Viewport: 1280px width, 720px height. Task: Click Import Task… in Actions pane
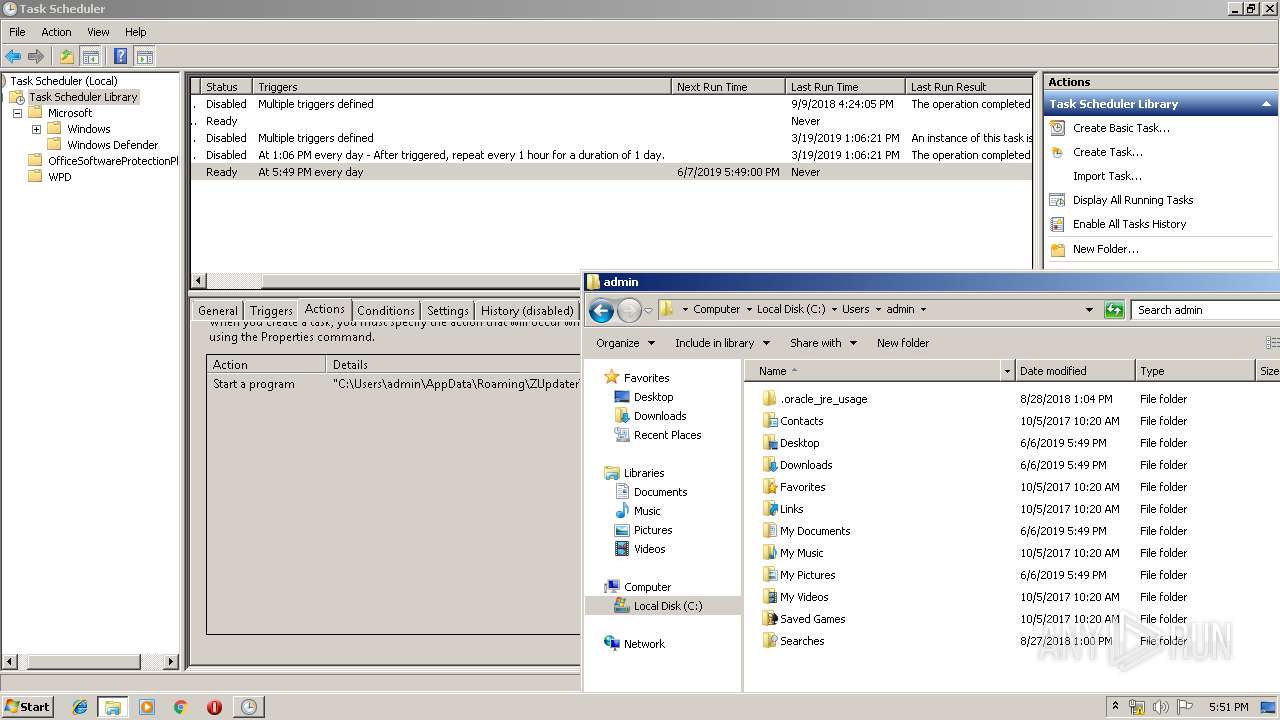(x=1107, y=176)
